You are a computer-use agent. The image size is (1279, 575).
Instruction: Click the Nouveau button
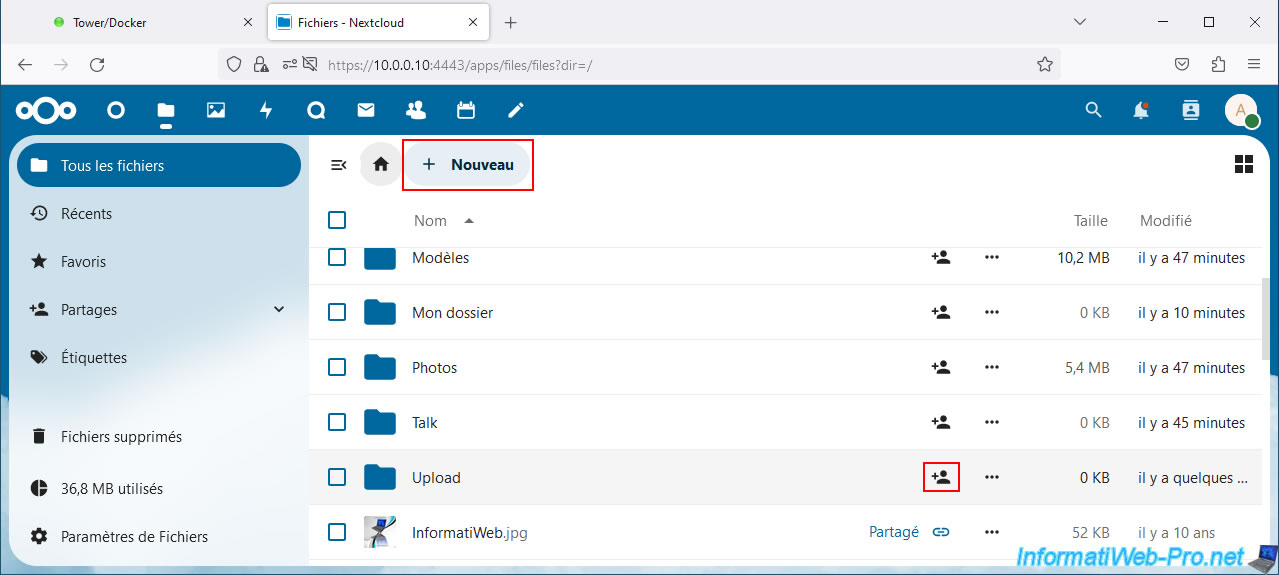click(x=467, y=165)
